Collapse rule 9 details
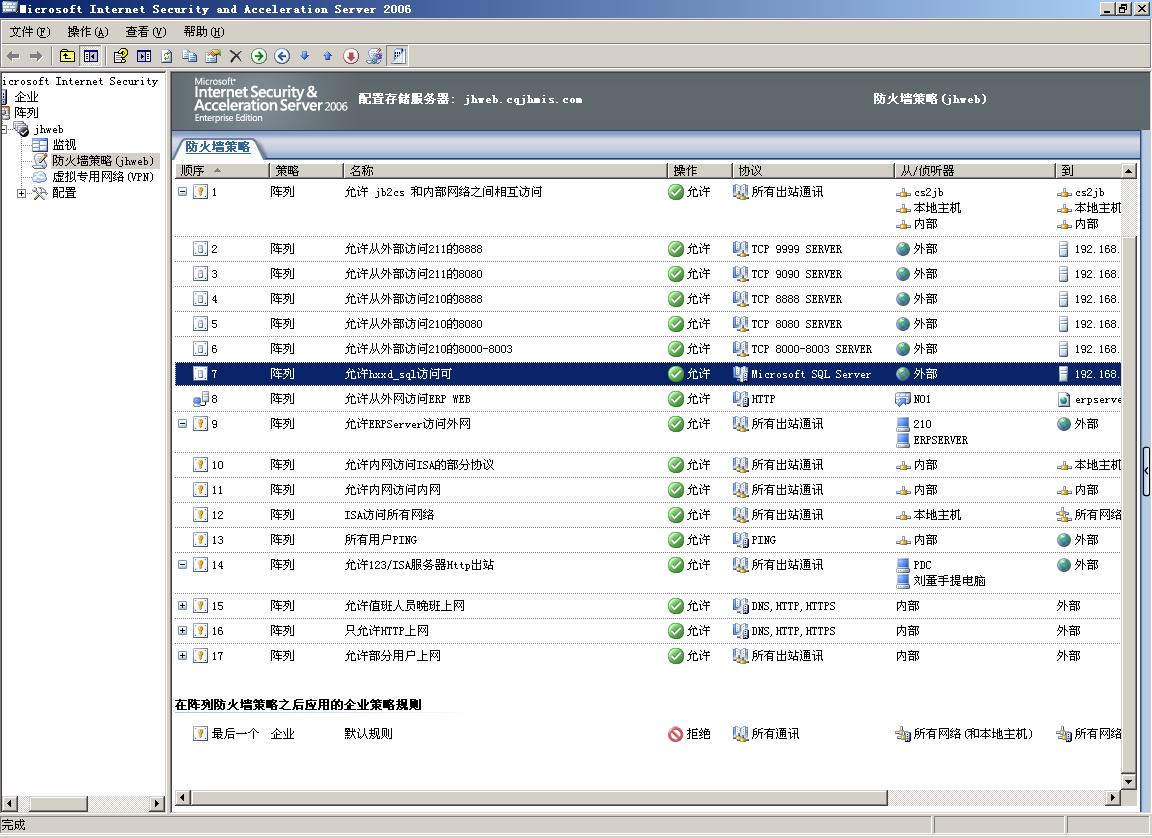Image resolution: width=1152 pixels, height=838 pixels. coord(182,424)
